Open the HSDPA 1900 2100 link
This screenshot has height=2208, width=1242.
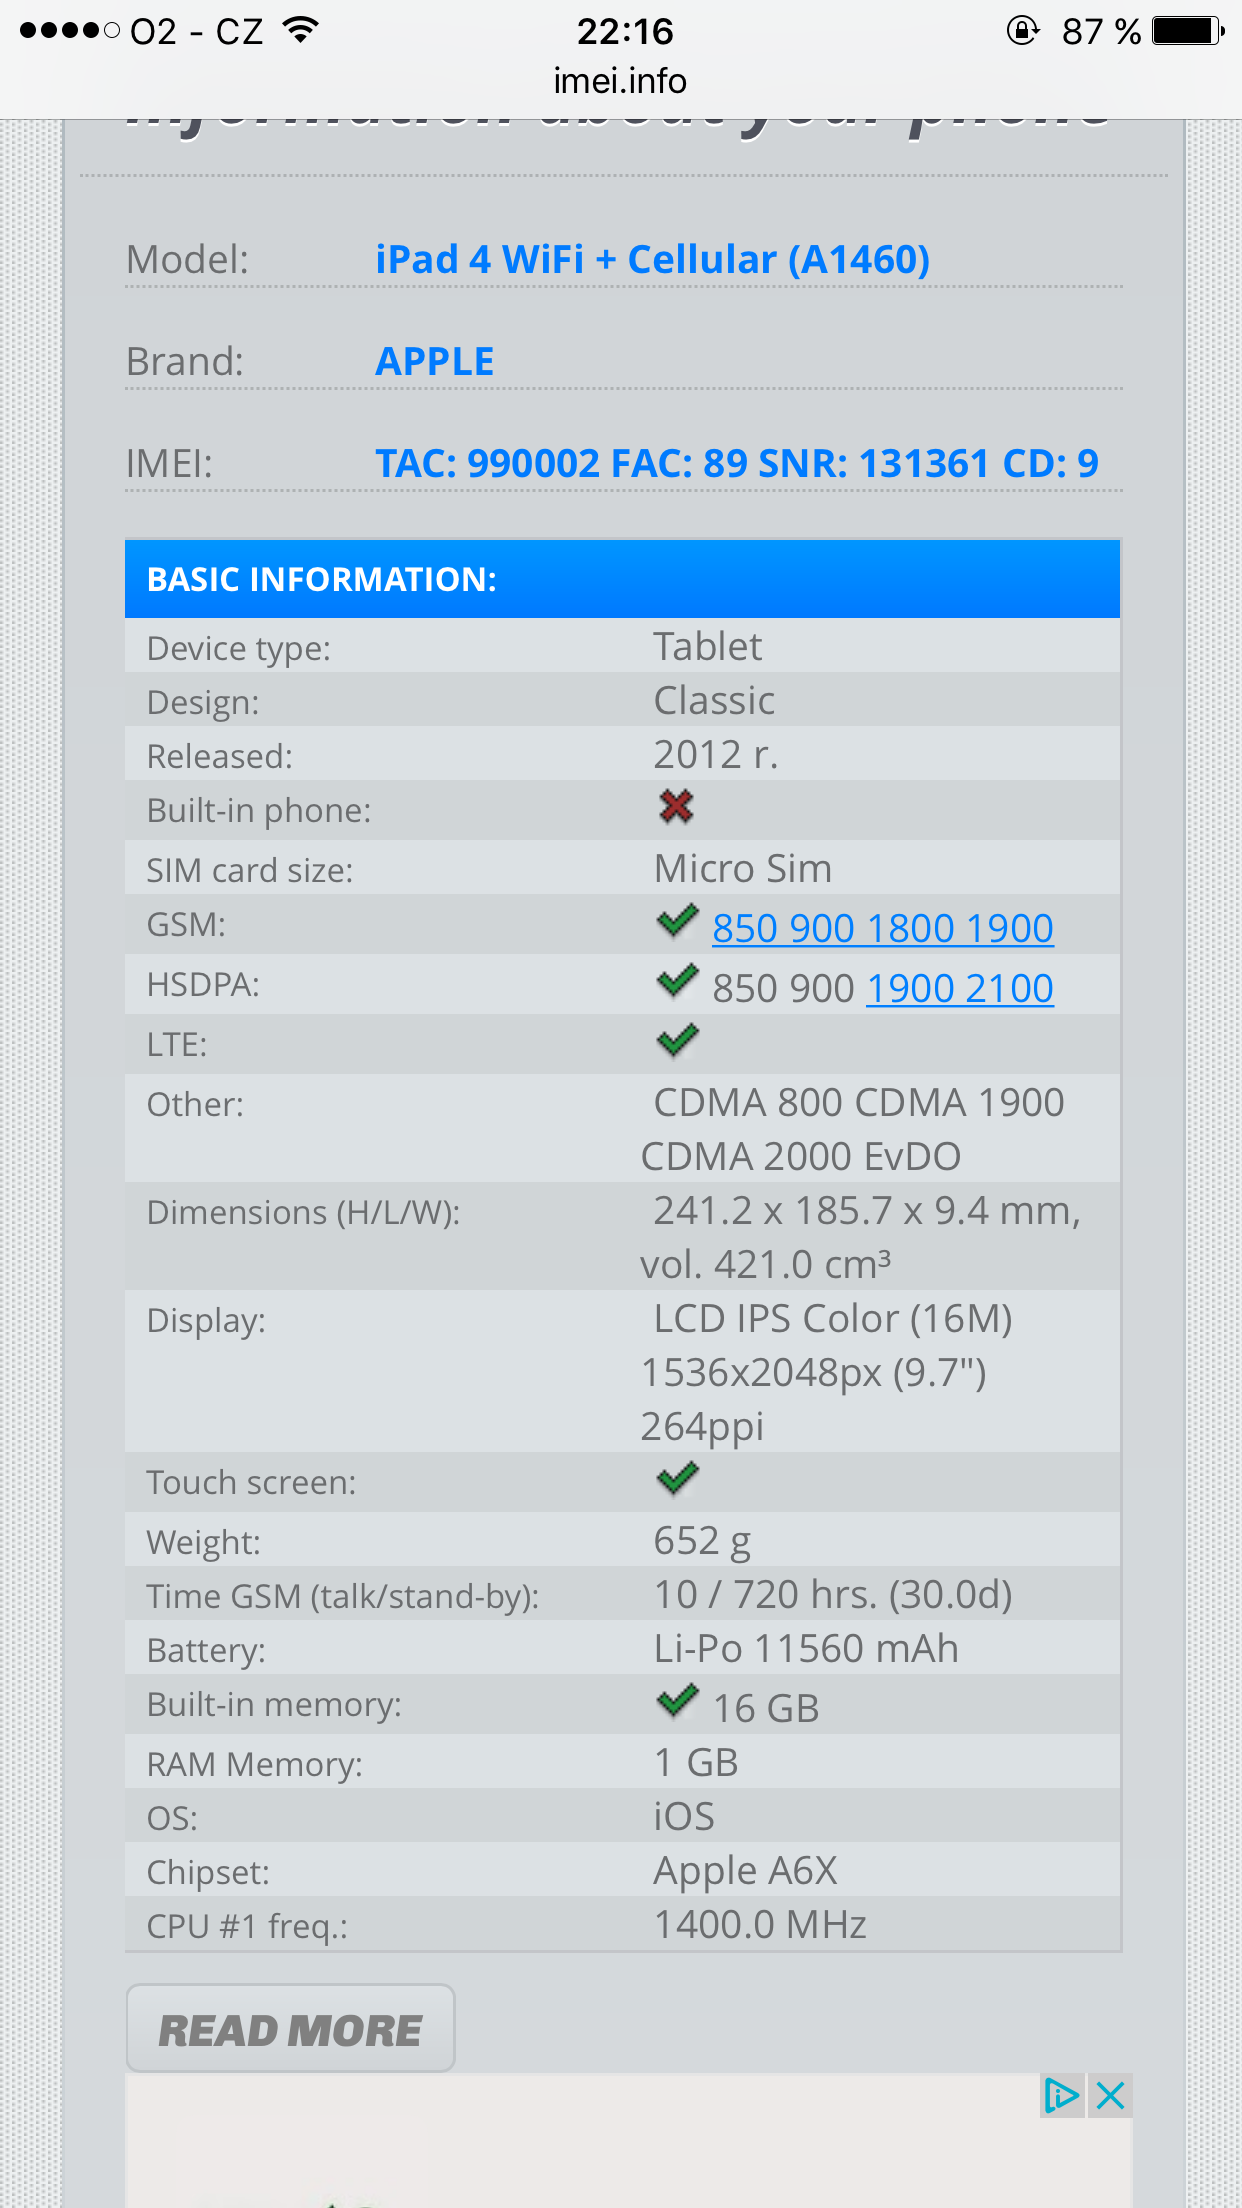[959, 988]
